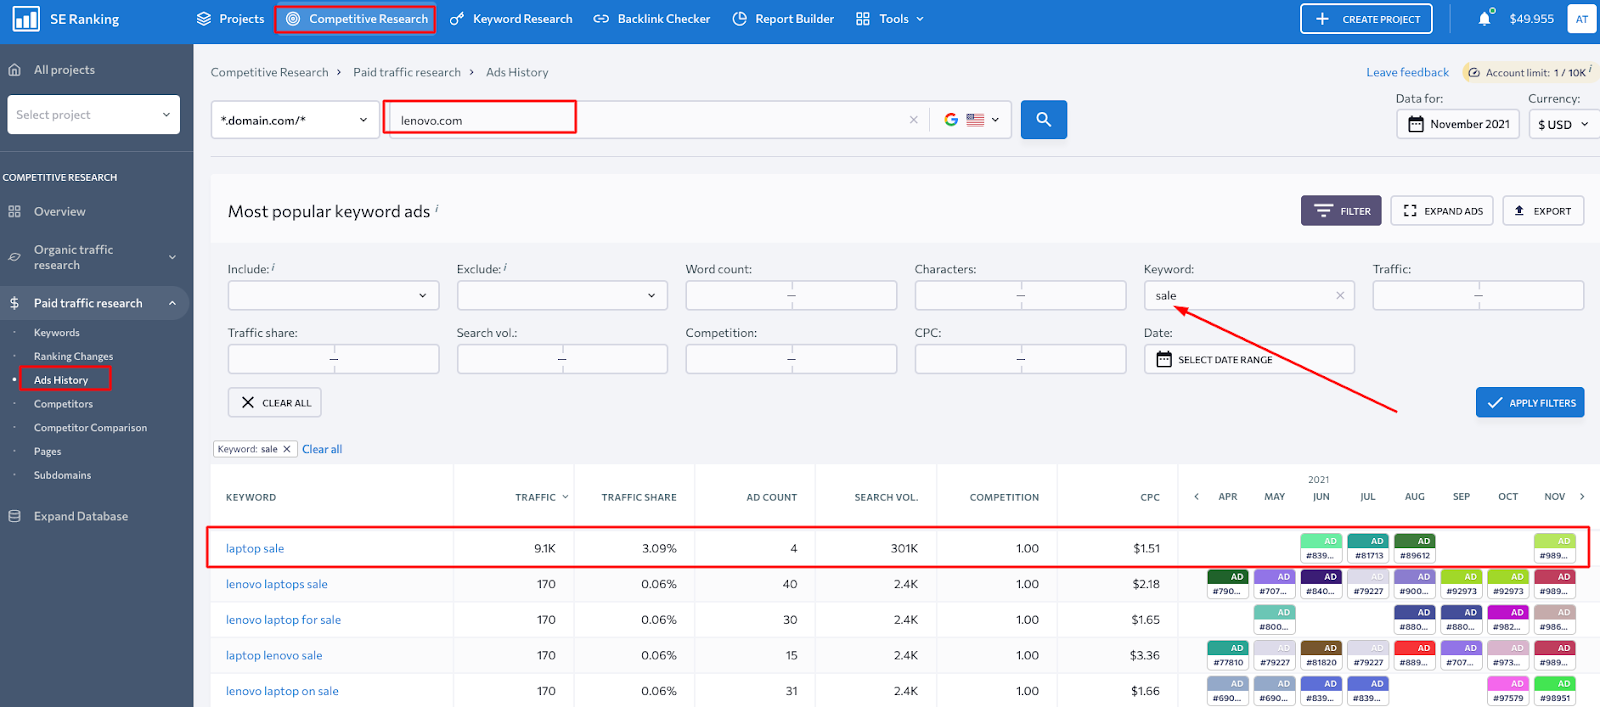Open the November 2021 date picker

1458,124
